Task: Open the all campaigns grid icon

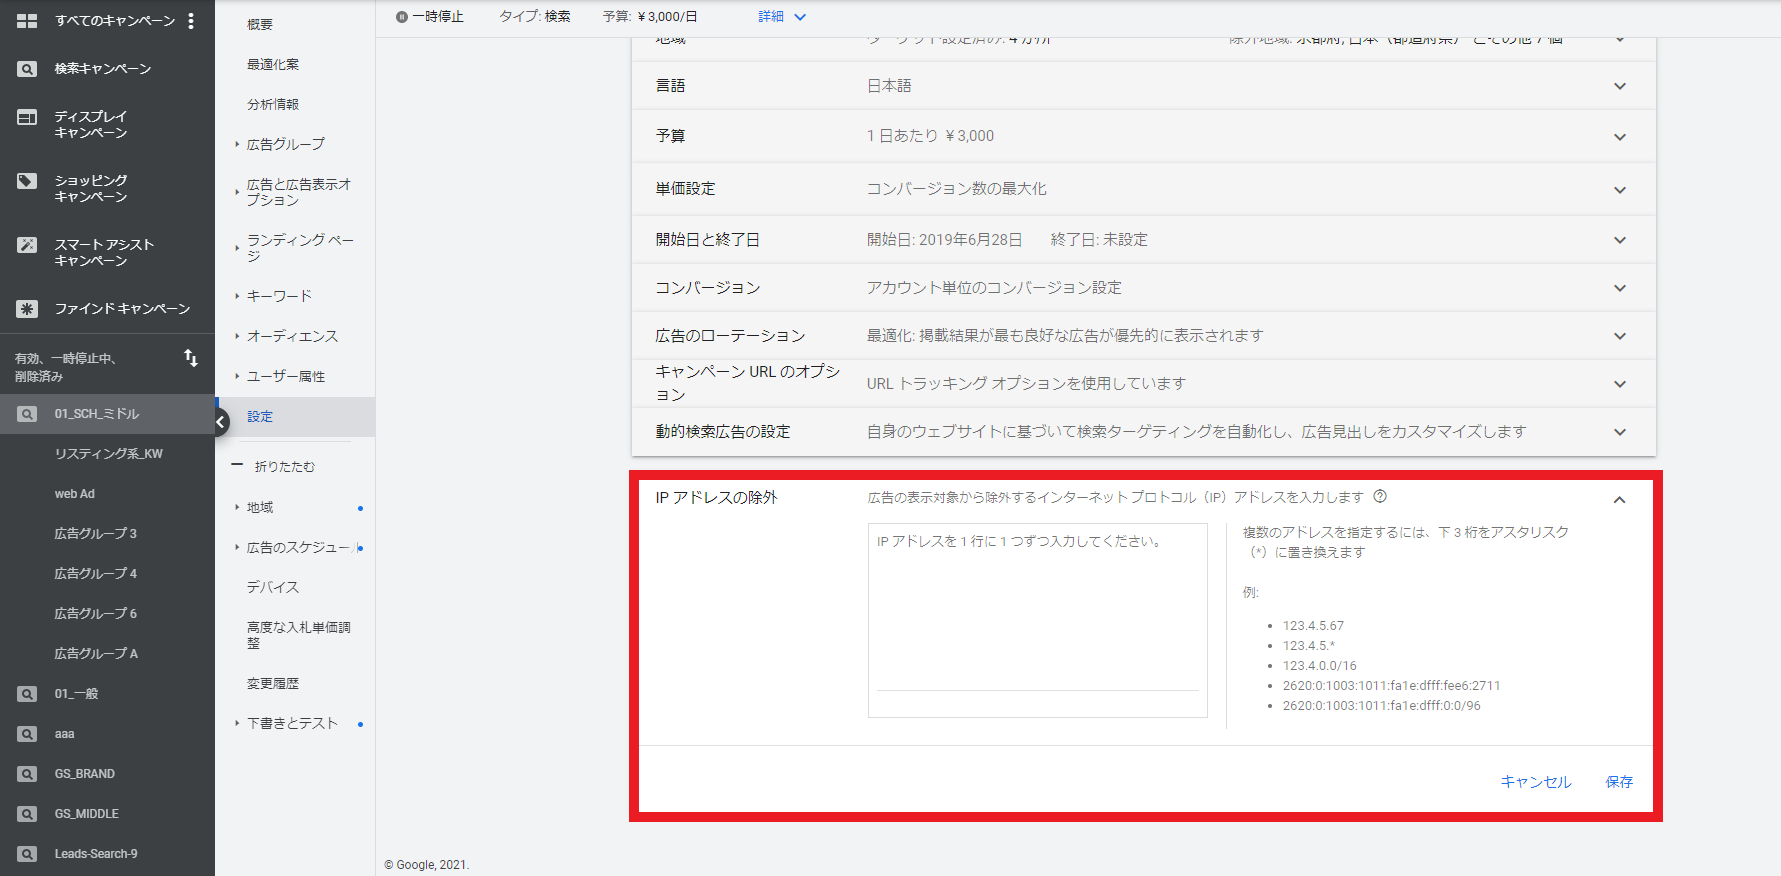Action: tap(27, 20)
